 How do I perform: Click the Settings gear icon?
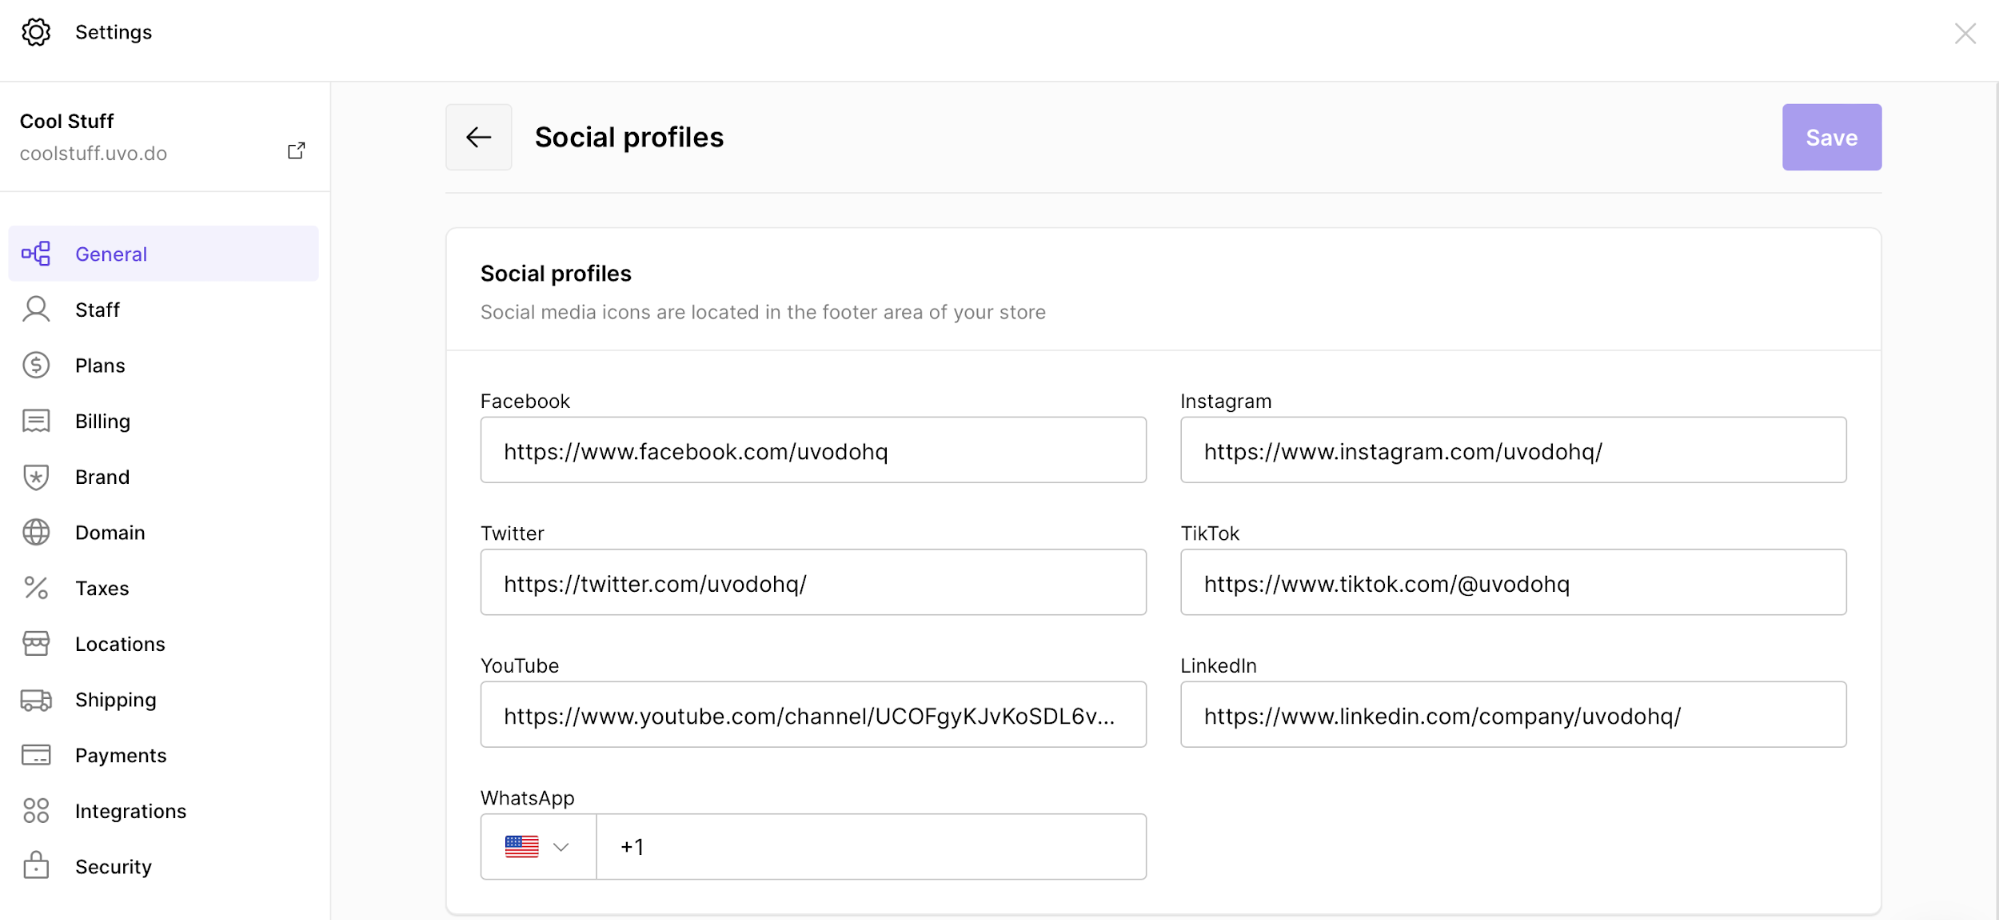click(x=36, y=31)
